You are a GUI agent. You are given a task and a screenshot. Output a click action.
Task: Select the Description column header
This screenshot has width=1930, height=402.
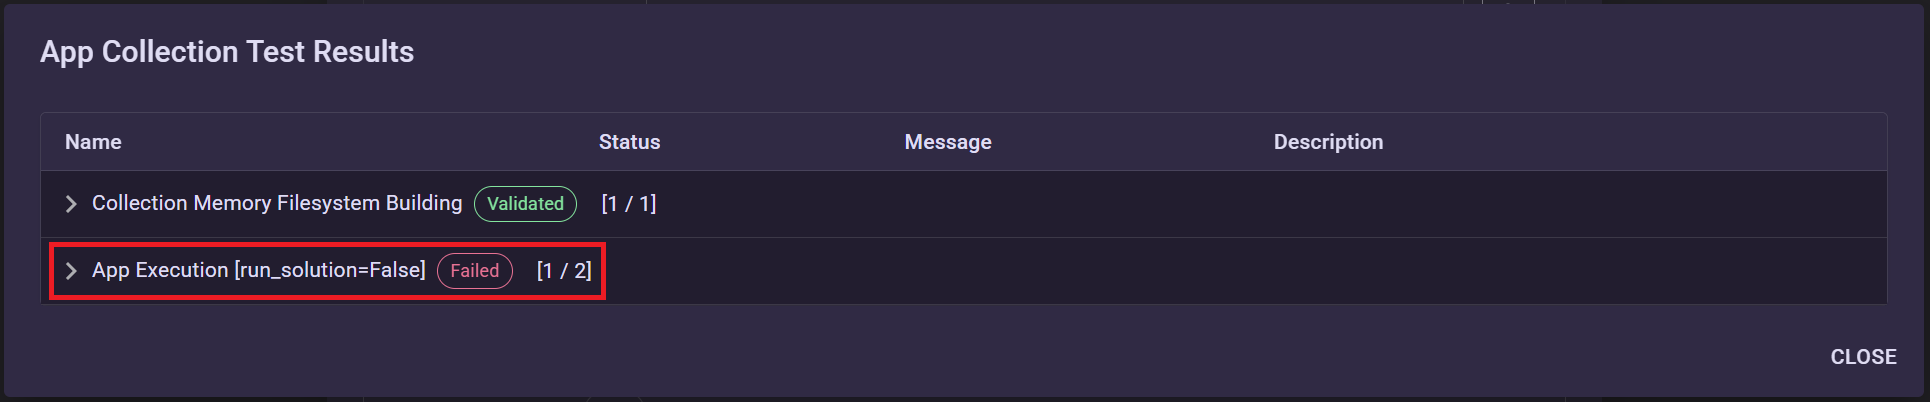pyautogui.click(x=1328, y=142)
